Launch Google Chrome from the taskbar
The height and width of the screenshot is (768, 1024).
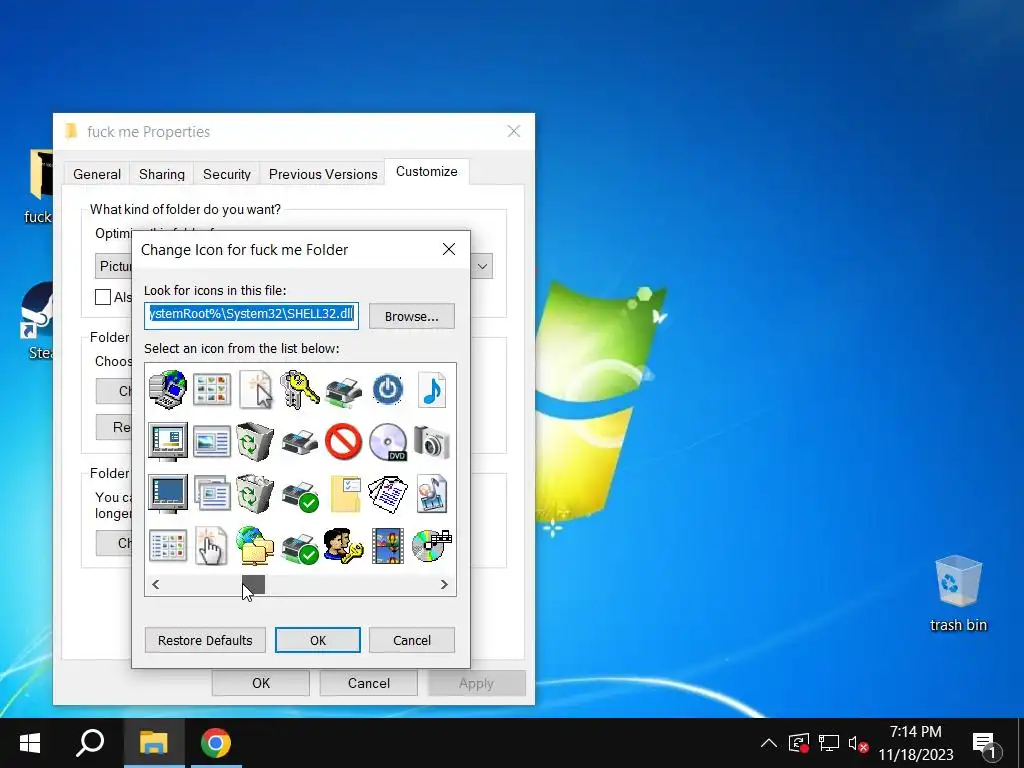click(x=216, y=743)
